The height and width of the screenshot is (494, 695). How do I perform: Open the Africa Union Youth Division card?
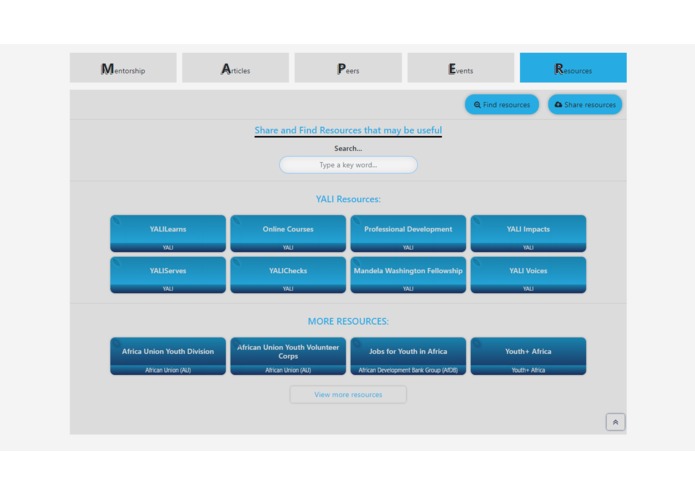[168, 356]
